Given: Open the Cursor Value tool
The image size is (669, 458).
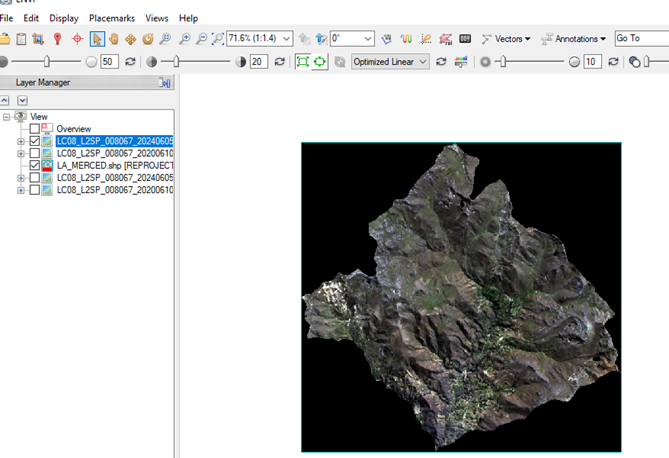Looking at the screenshot, I should point(387,39).
